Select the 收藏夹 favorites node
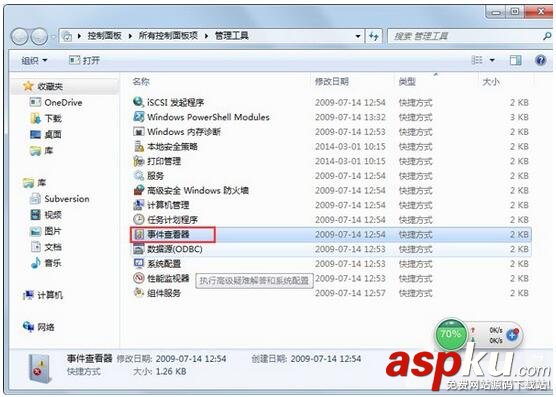 coord(50,86)
